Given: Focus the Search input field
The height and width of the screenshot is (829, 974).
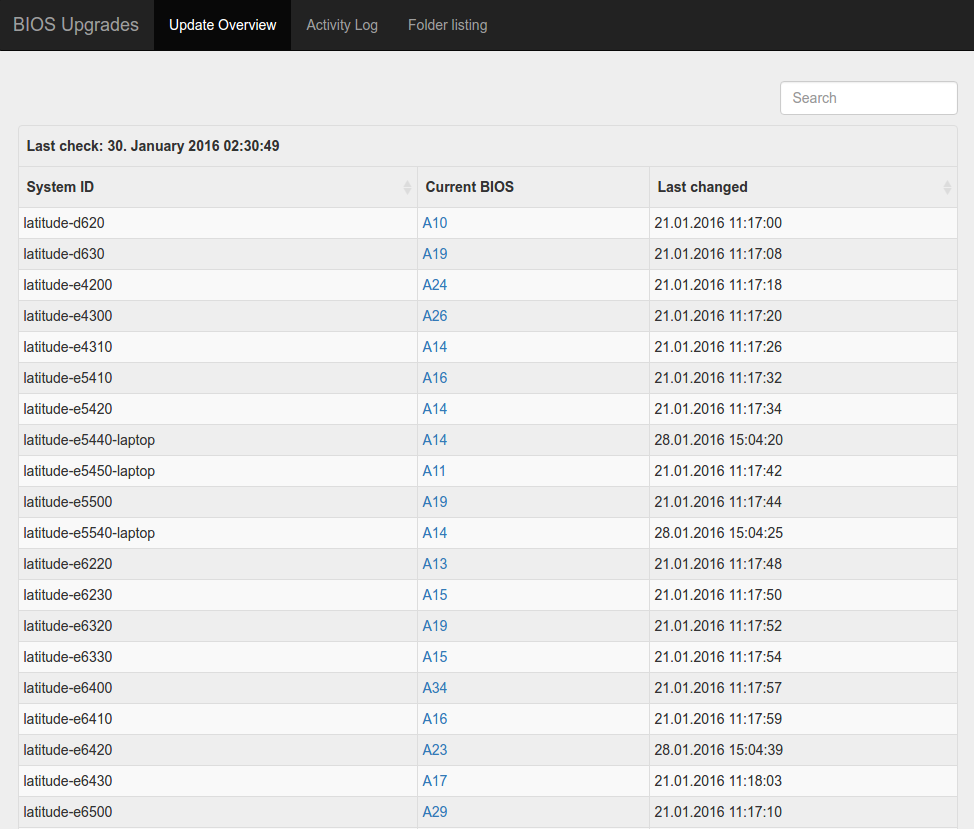Looking at the screenshot, I should click(868, 98).
